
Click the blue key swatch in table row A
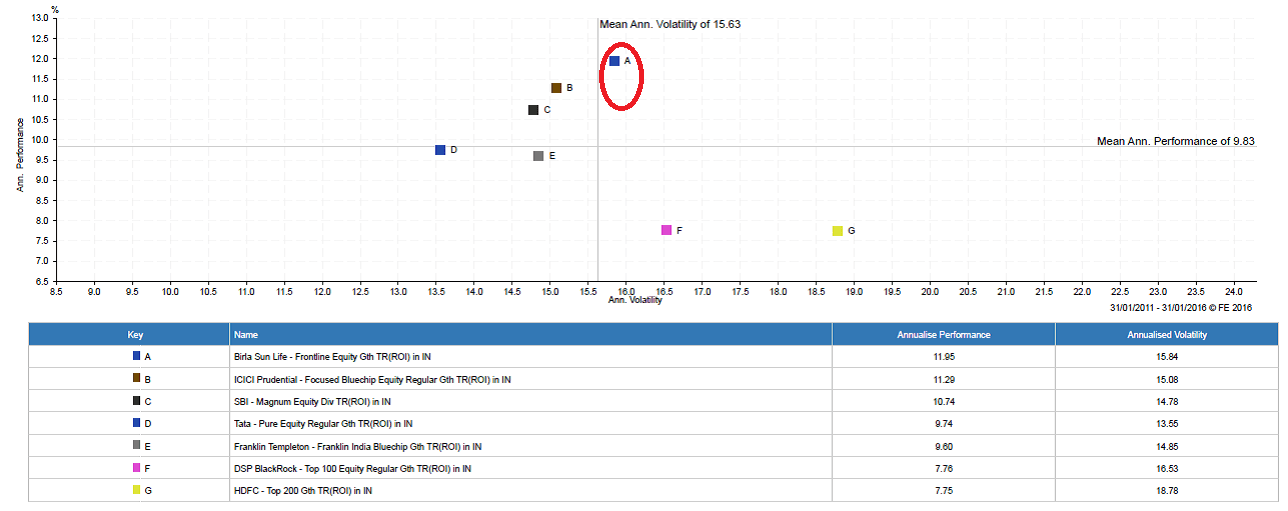tap(136, 356)
